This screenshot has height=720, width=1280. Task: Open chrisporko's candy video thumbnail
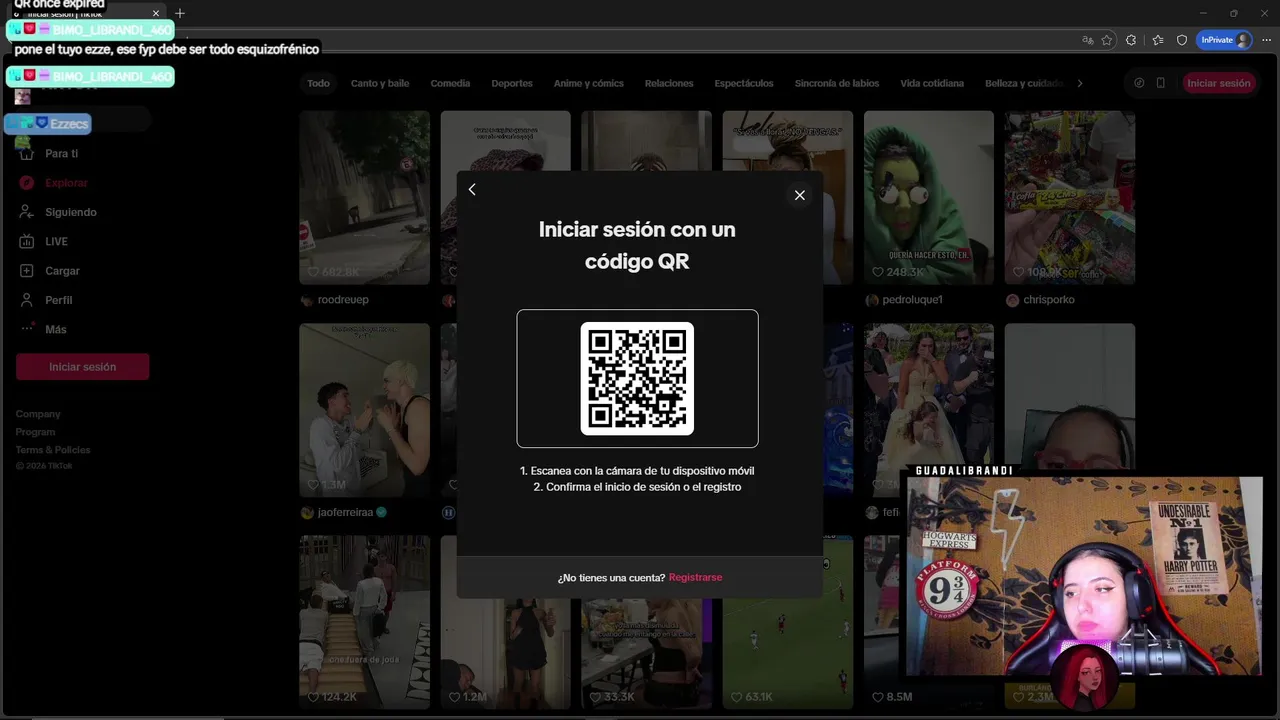tap(1070, 198)
